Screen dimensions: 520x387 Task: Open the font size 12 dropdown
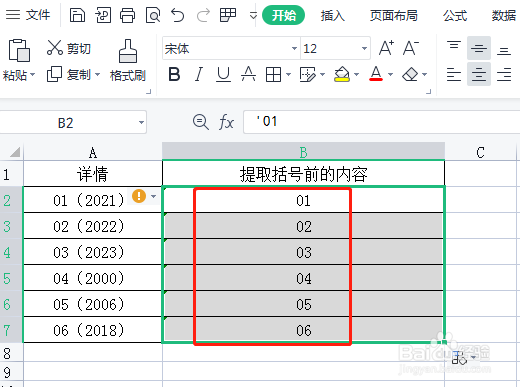click(364, 49)
